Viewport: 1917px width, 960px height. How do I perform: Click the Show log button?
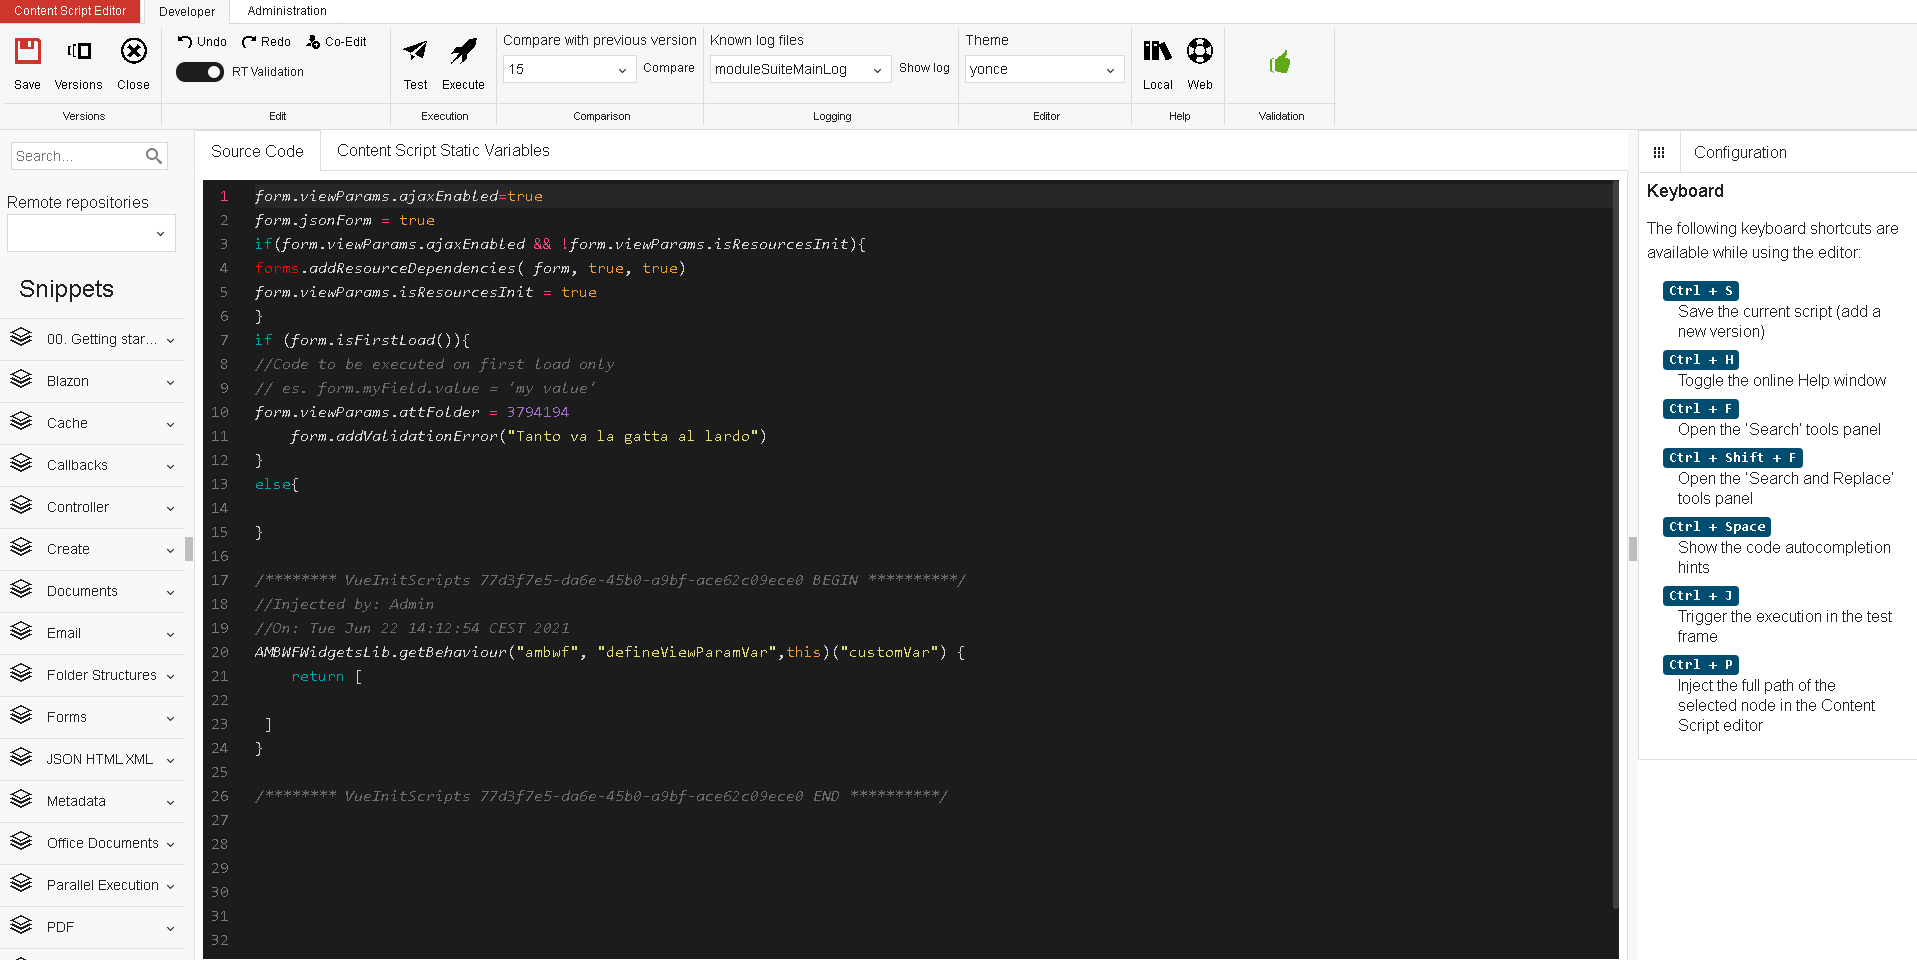coord(923,68)
